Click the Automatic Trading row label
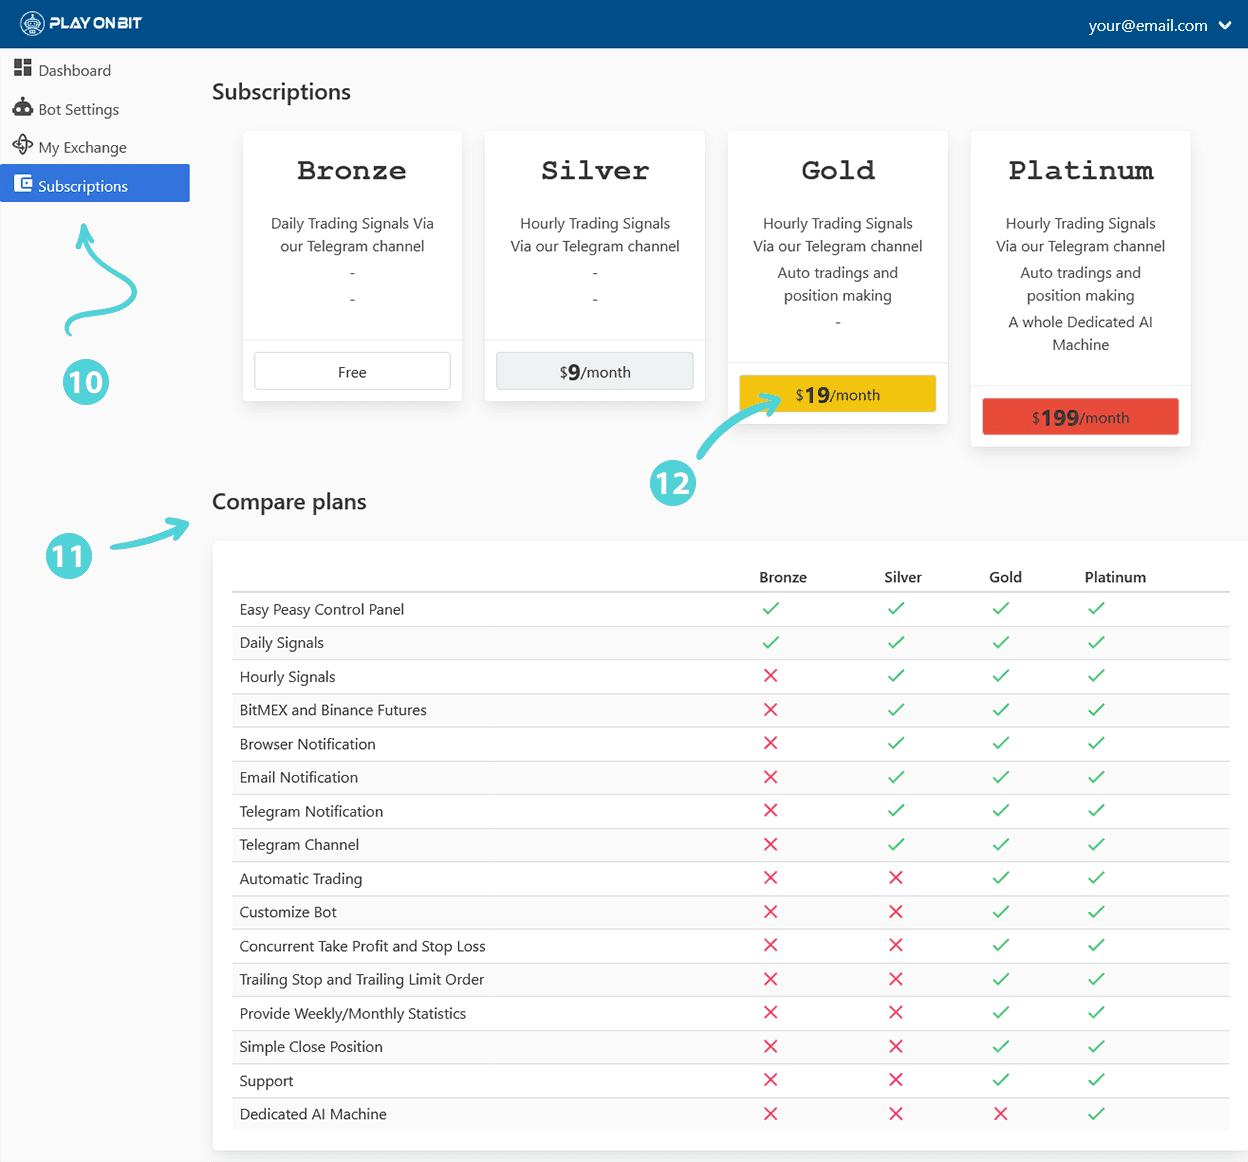1248x1162 pixels. tap(301, 879)
